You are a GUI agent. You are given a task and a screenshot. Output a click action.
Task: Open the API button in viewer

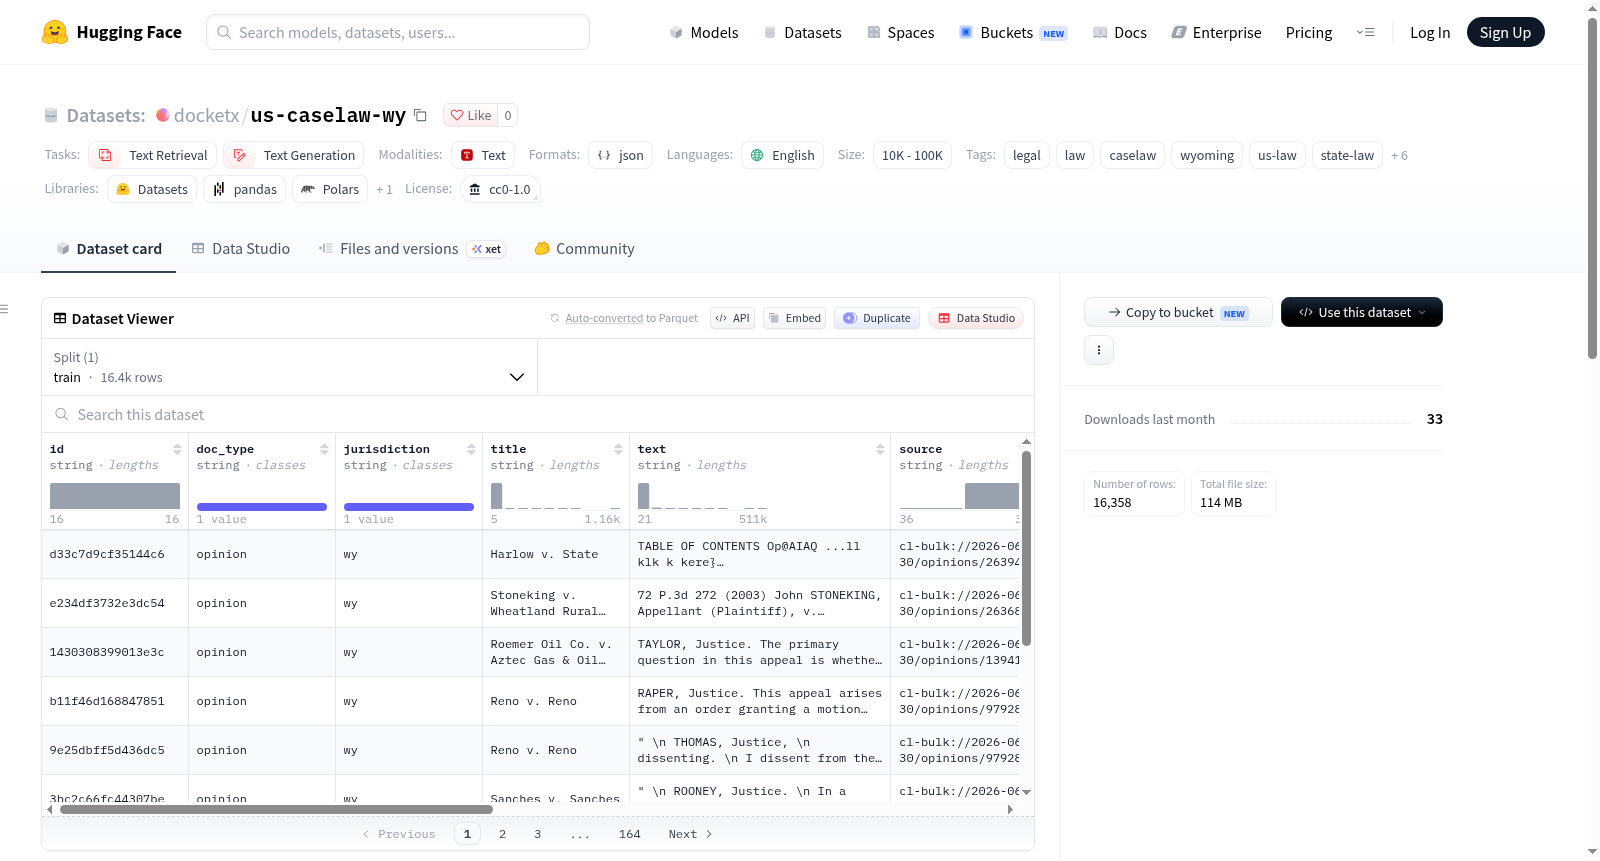(732, 318)
